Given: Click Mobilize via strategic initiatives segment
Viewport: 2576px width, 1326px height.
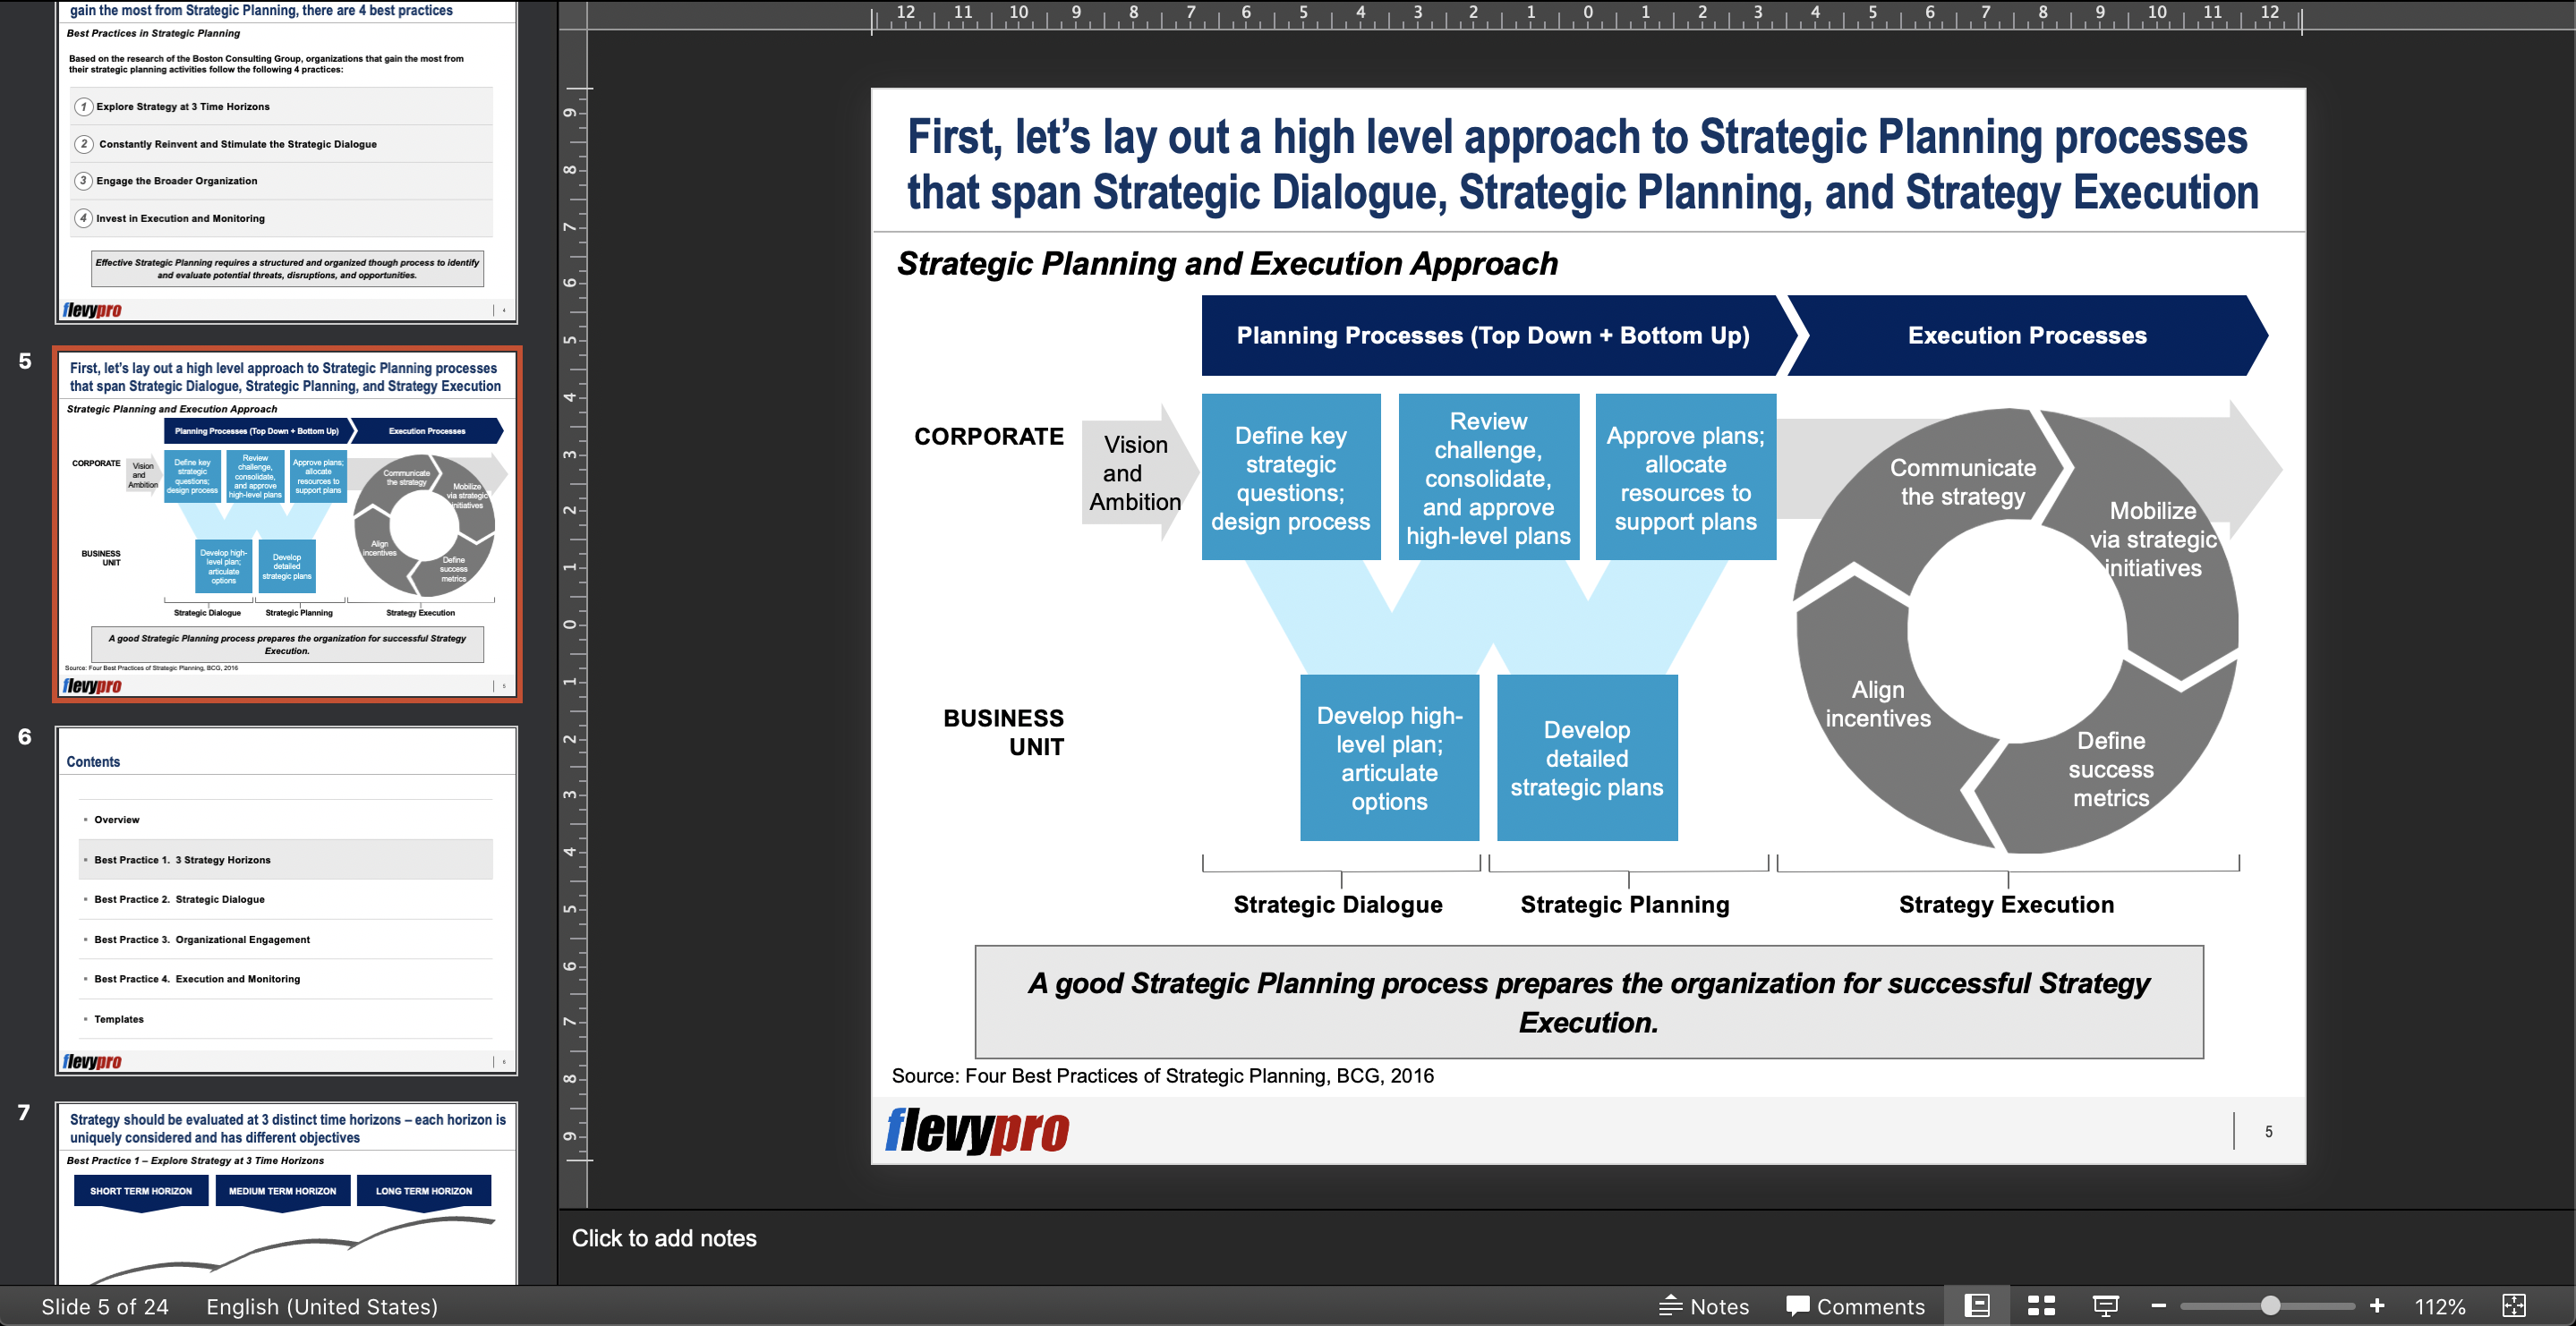Looking at the screenshot, I should tap(2153, 539).
